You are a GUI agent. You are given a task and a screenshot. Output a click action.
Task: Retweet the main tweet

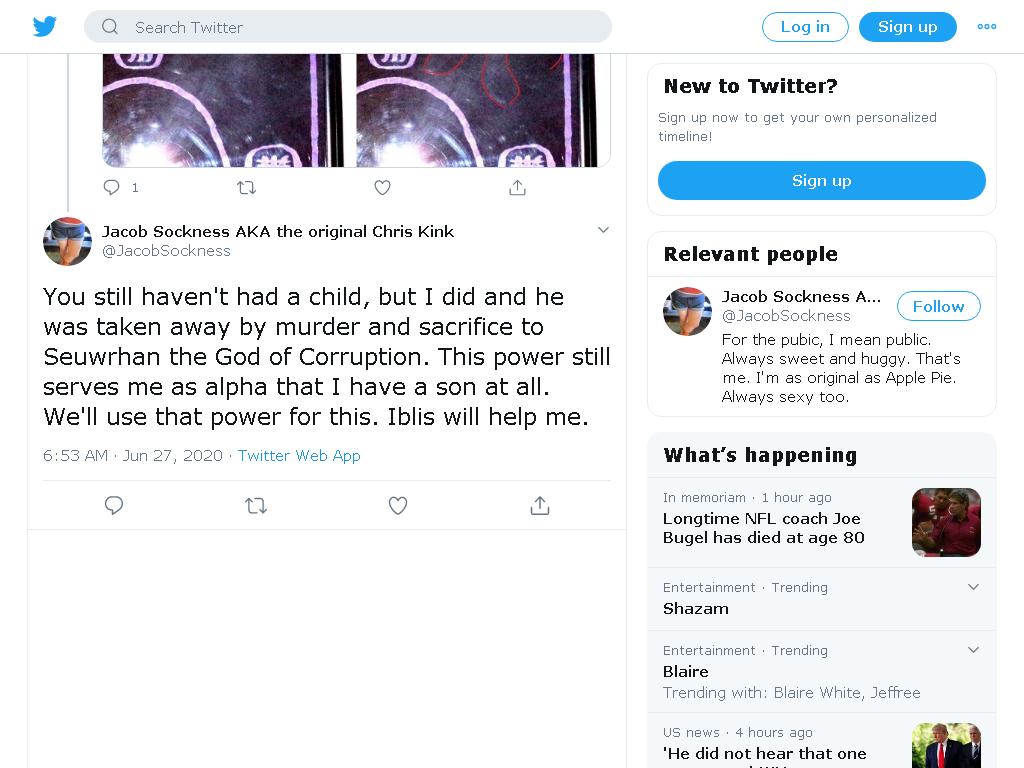[256, 505]
